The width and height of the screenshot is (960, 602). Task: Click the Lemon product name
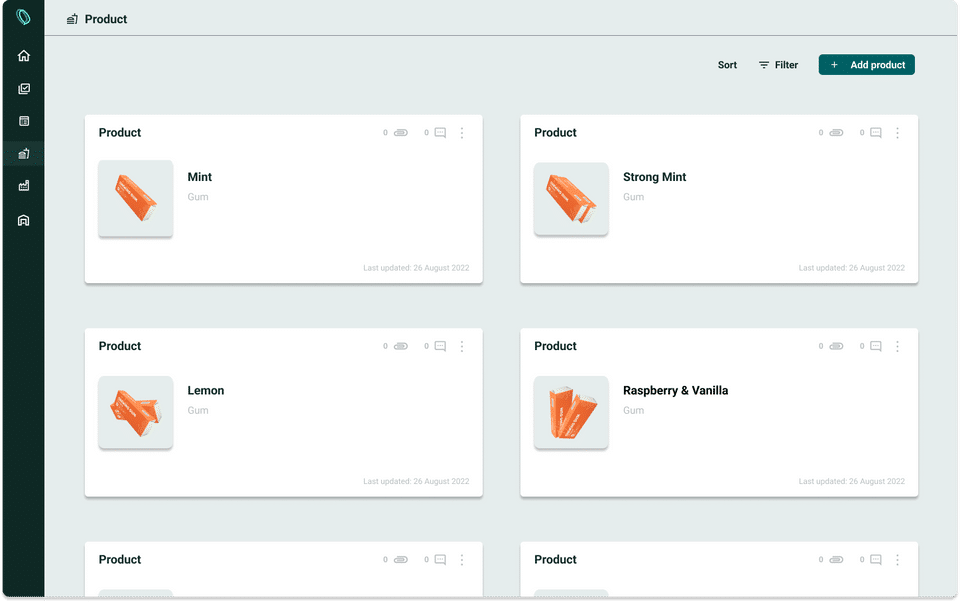click(x=206, y=391)
